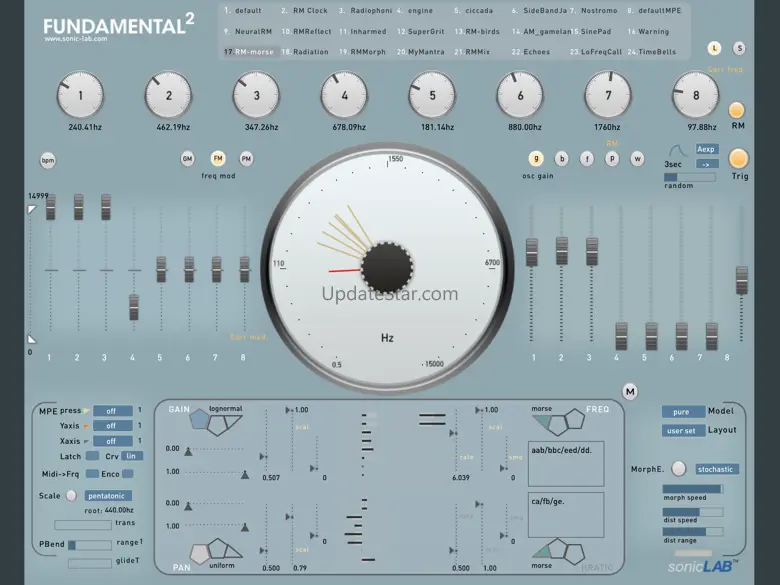This screenshot has width=780, height=585.
Task: Click oscillator knob 8 at 97.88hz
Action: [696, 96]
